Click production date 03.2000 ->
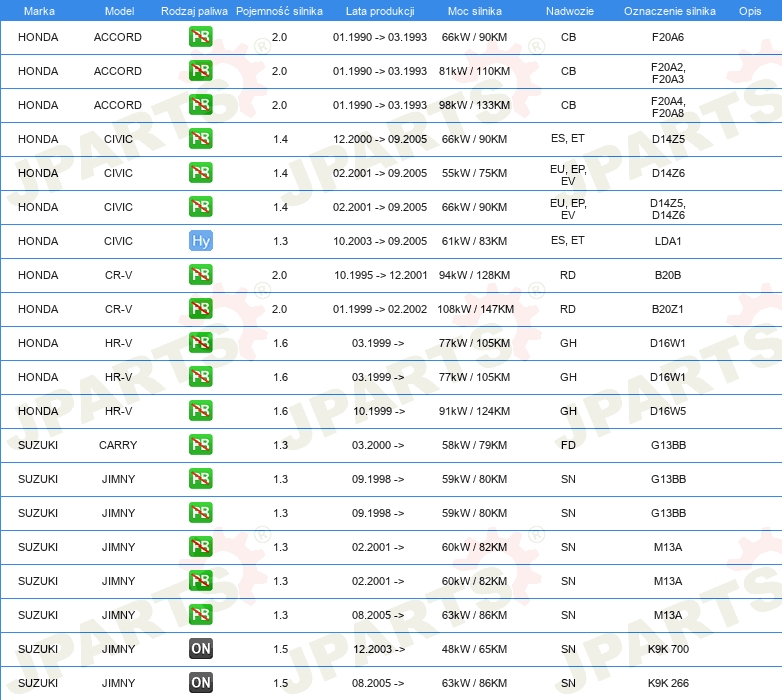Viewport: 782px width, 700px height. tap(378, 445)
